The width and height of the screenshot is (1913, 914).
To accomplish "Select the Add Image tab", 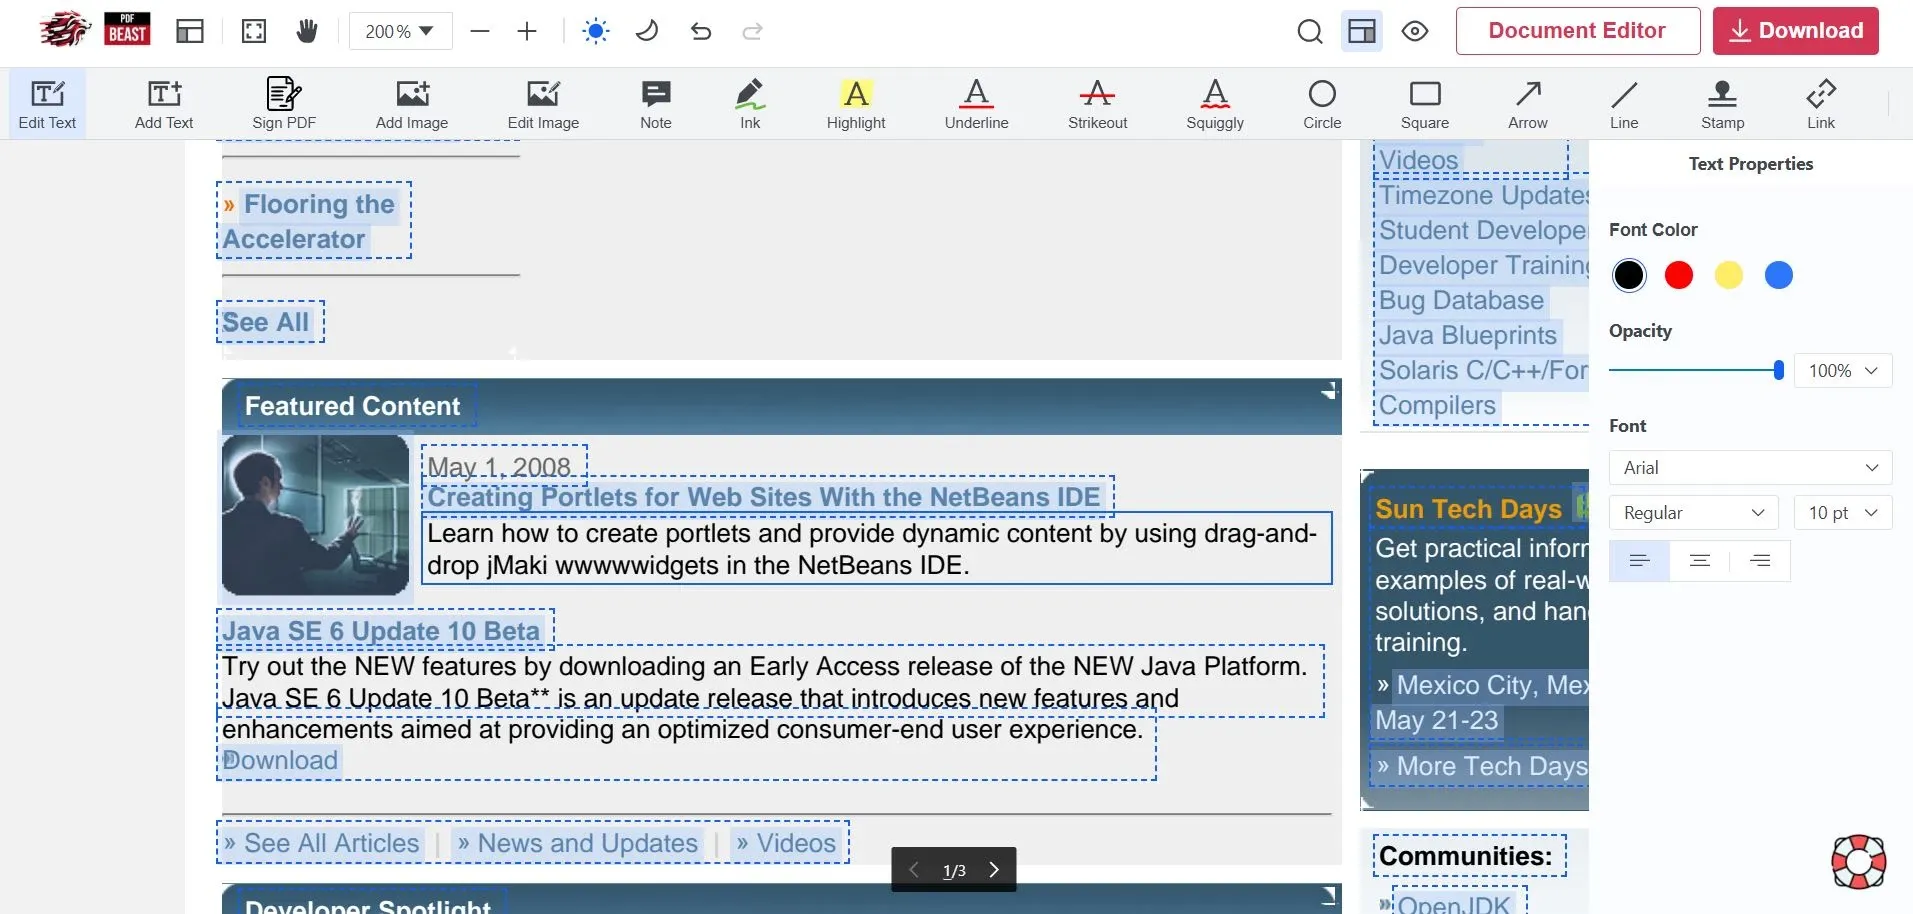I will (411, 104).
